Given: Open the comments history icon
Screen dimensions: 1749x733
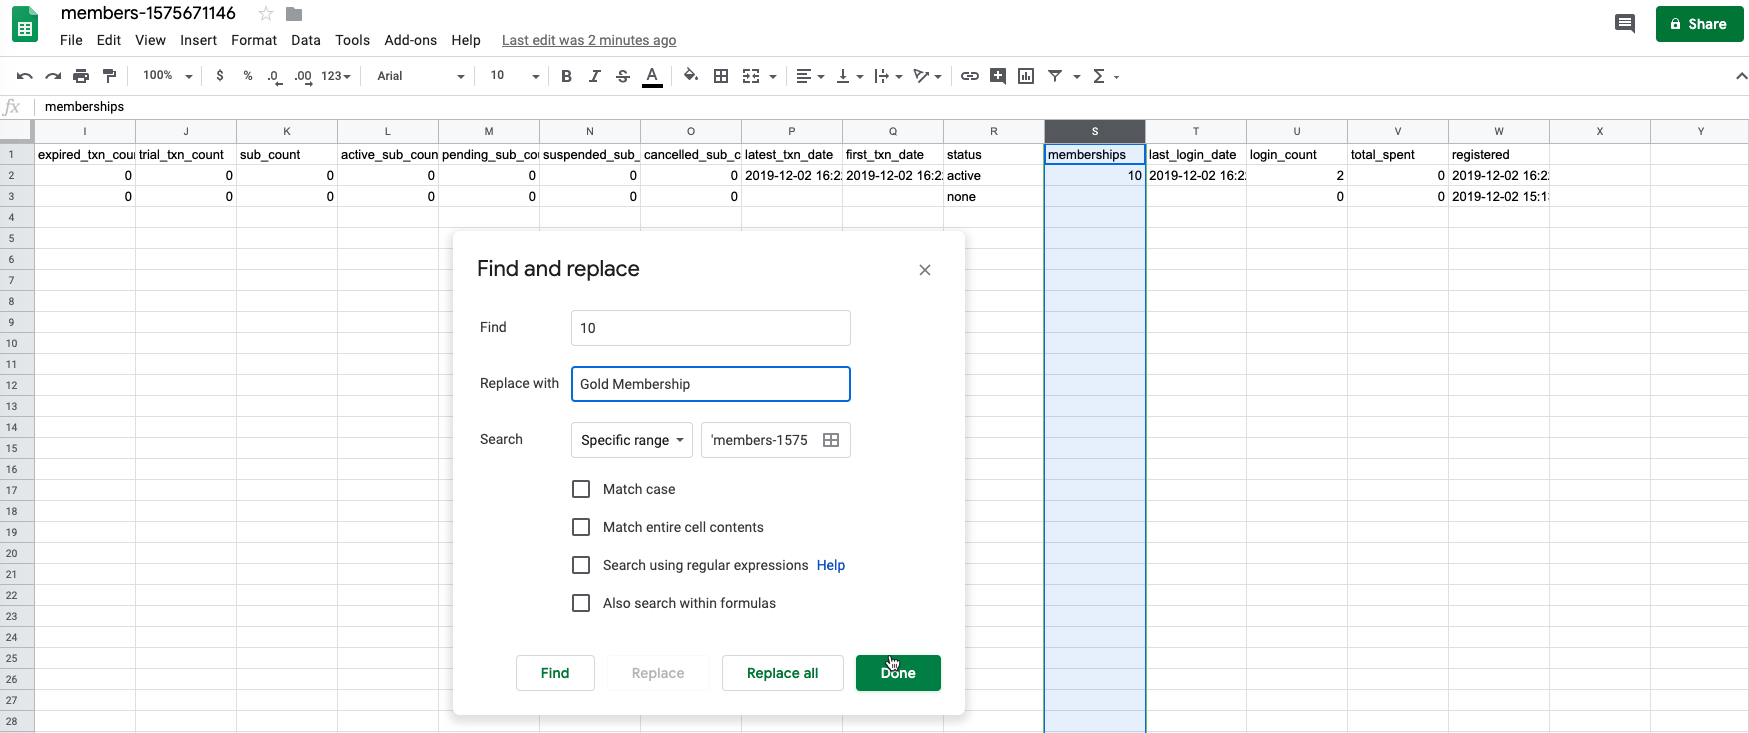Looking at the screenshot, I should click(x=1625, y=24).
